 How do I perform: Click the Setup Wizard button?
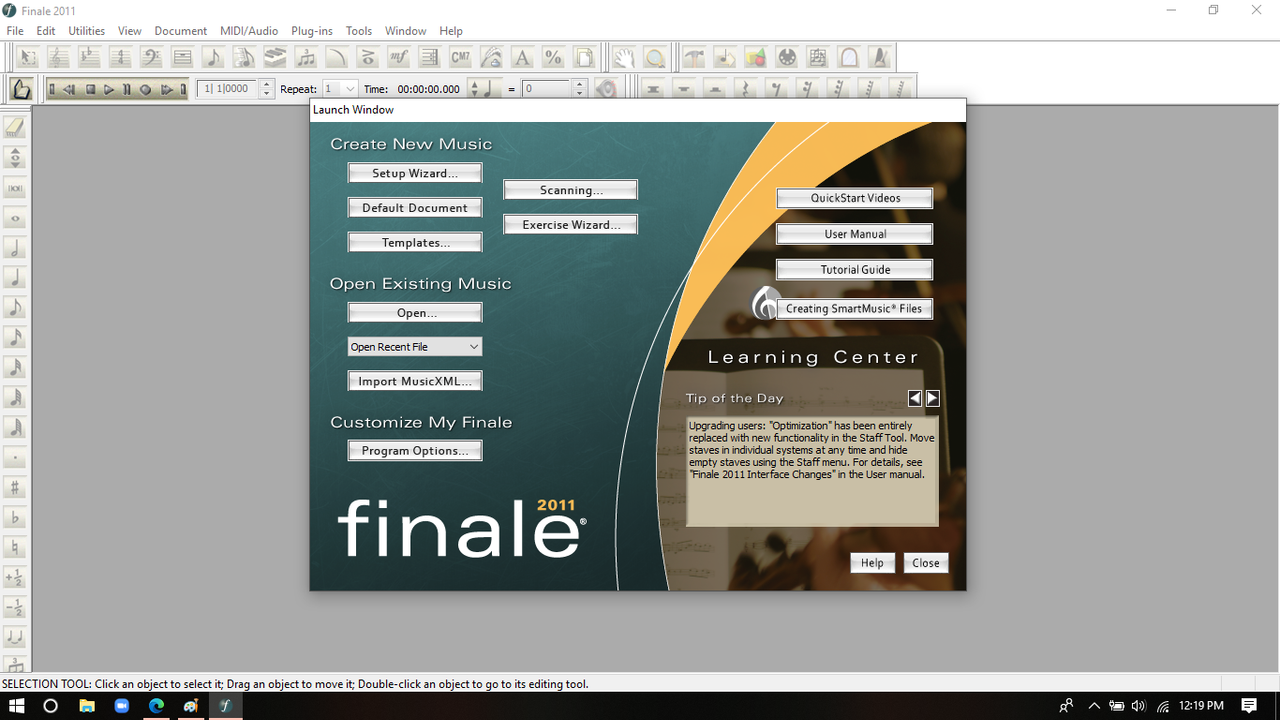coord(415,173)
